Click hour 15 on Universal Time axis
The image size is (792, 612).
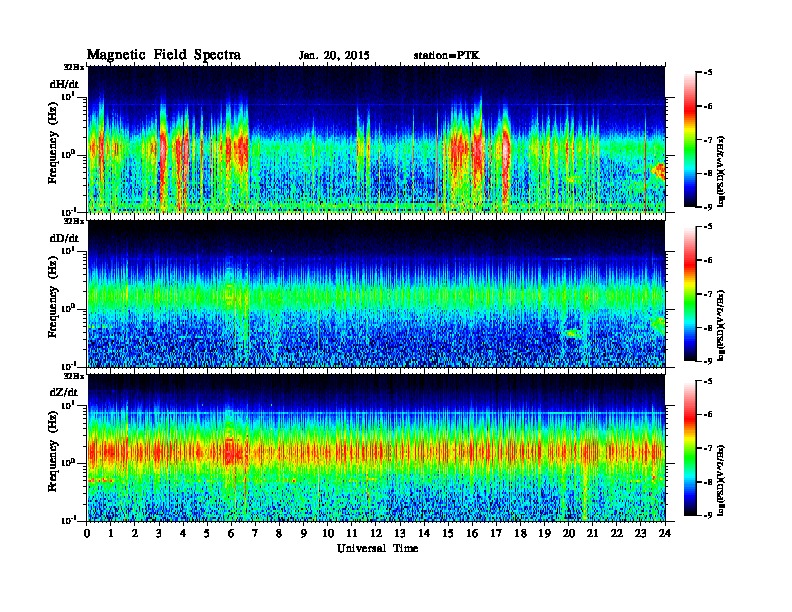tap(448, 534)
